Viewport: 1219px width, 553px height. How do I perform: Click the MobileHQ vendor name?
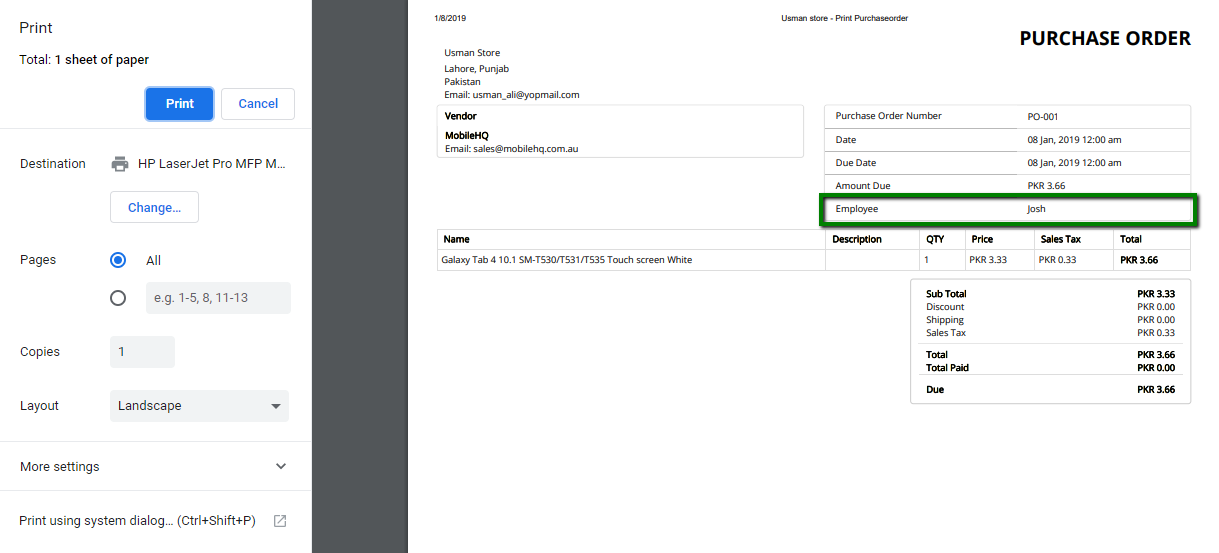click(x=467, y=135)
